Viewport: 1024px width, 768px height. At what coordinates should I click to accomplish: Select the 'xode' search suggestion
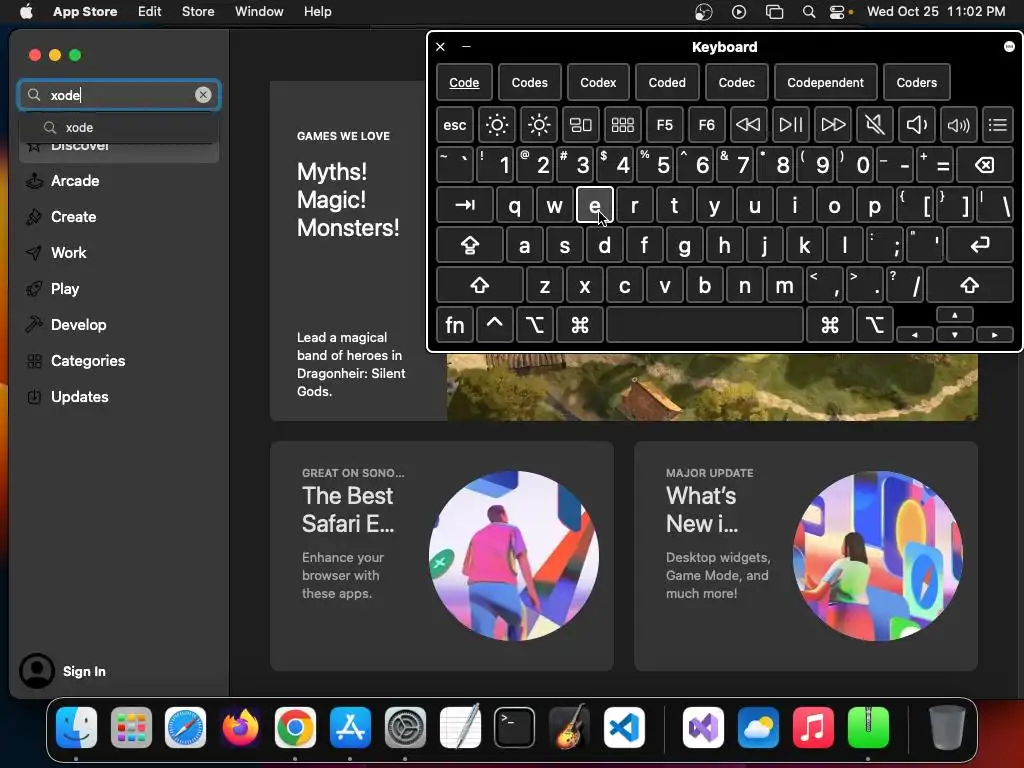pyautogui.click(x=119, y=128)
